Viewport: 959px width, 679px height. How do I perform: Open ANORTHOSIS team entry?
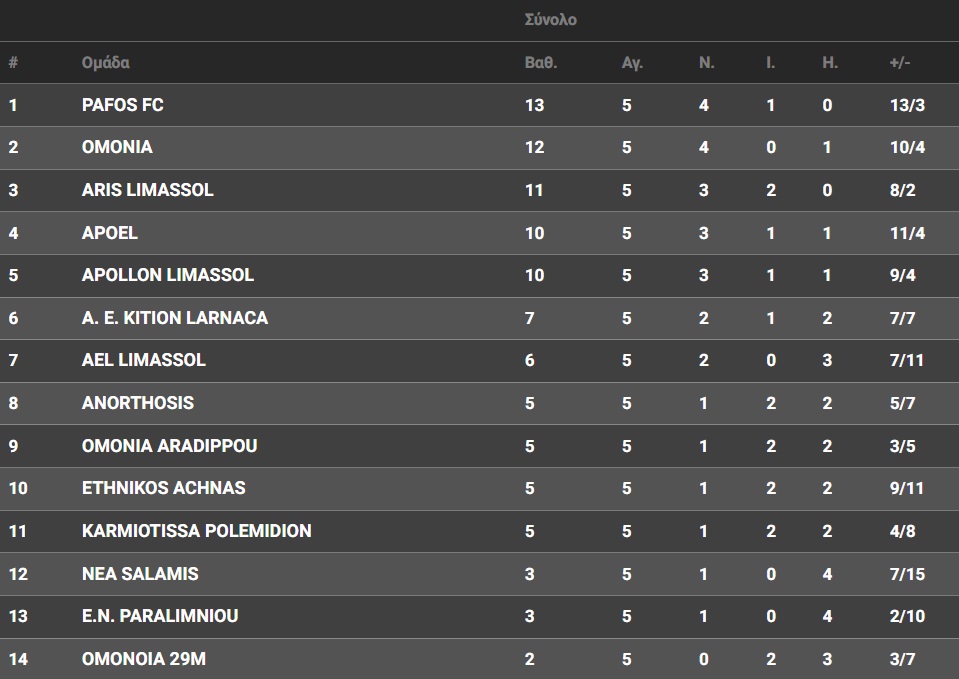(138, 403)
